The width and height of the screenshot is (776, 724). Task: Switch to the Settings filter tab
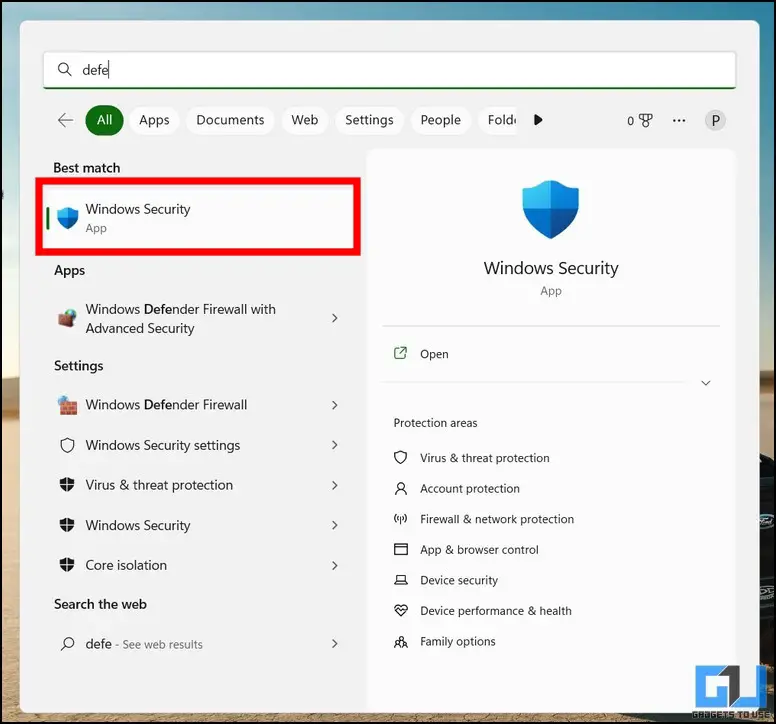369,120
